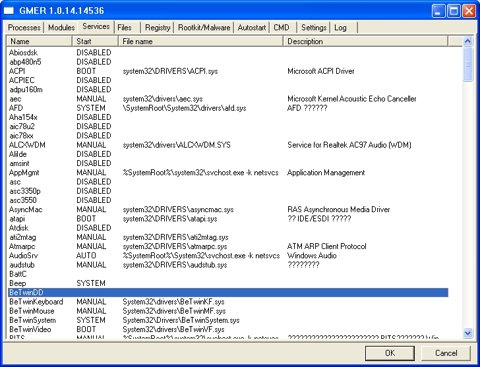Select the asc3550 service row
The width and height of the screenshot is (480, 367).
point(228,200)
